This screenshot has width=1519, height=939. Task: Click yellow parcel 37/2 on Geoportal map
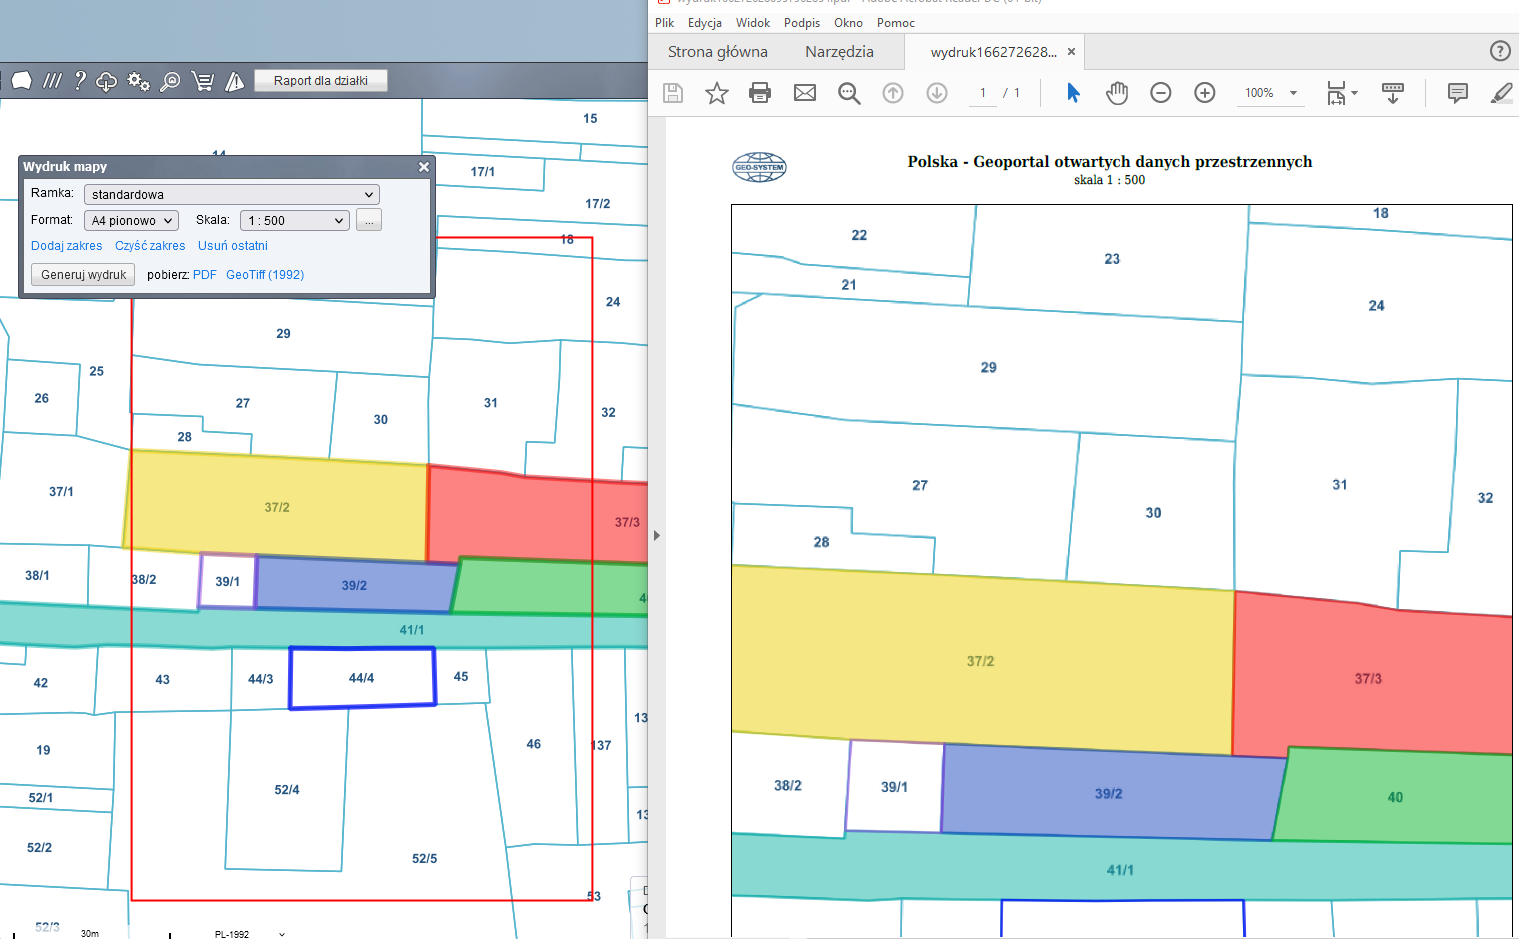point(277,507)
